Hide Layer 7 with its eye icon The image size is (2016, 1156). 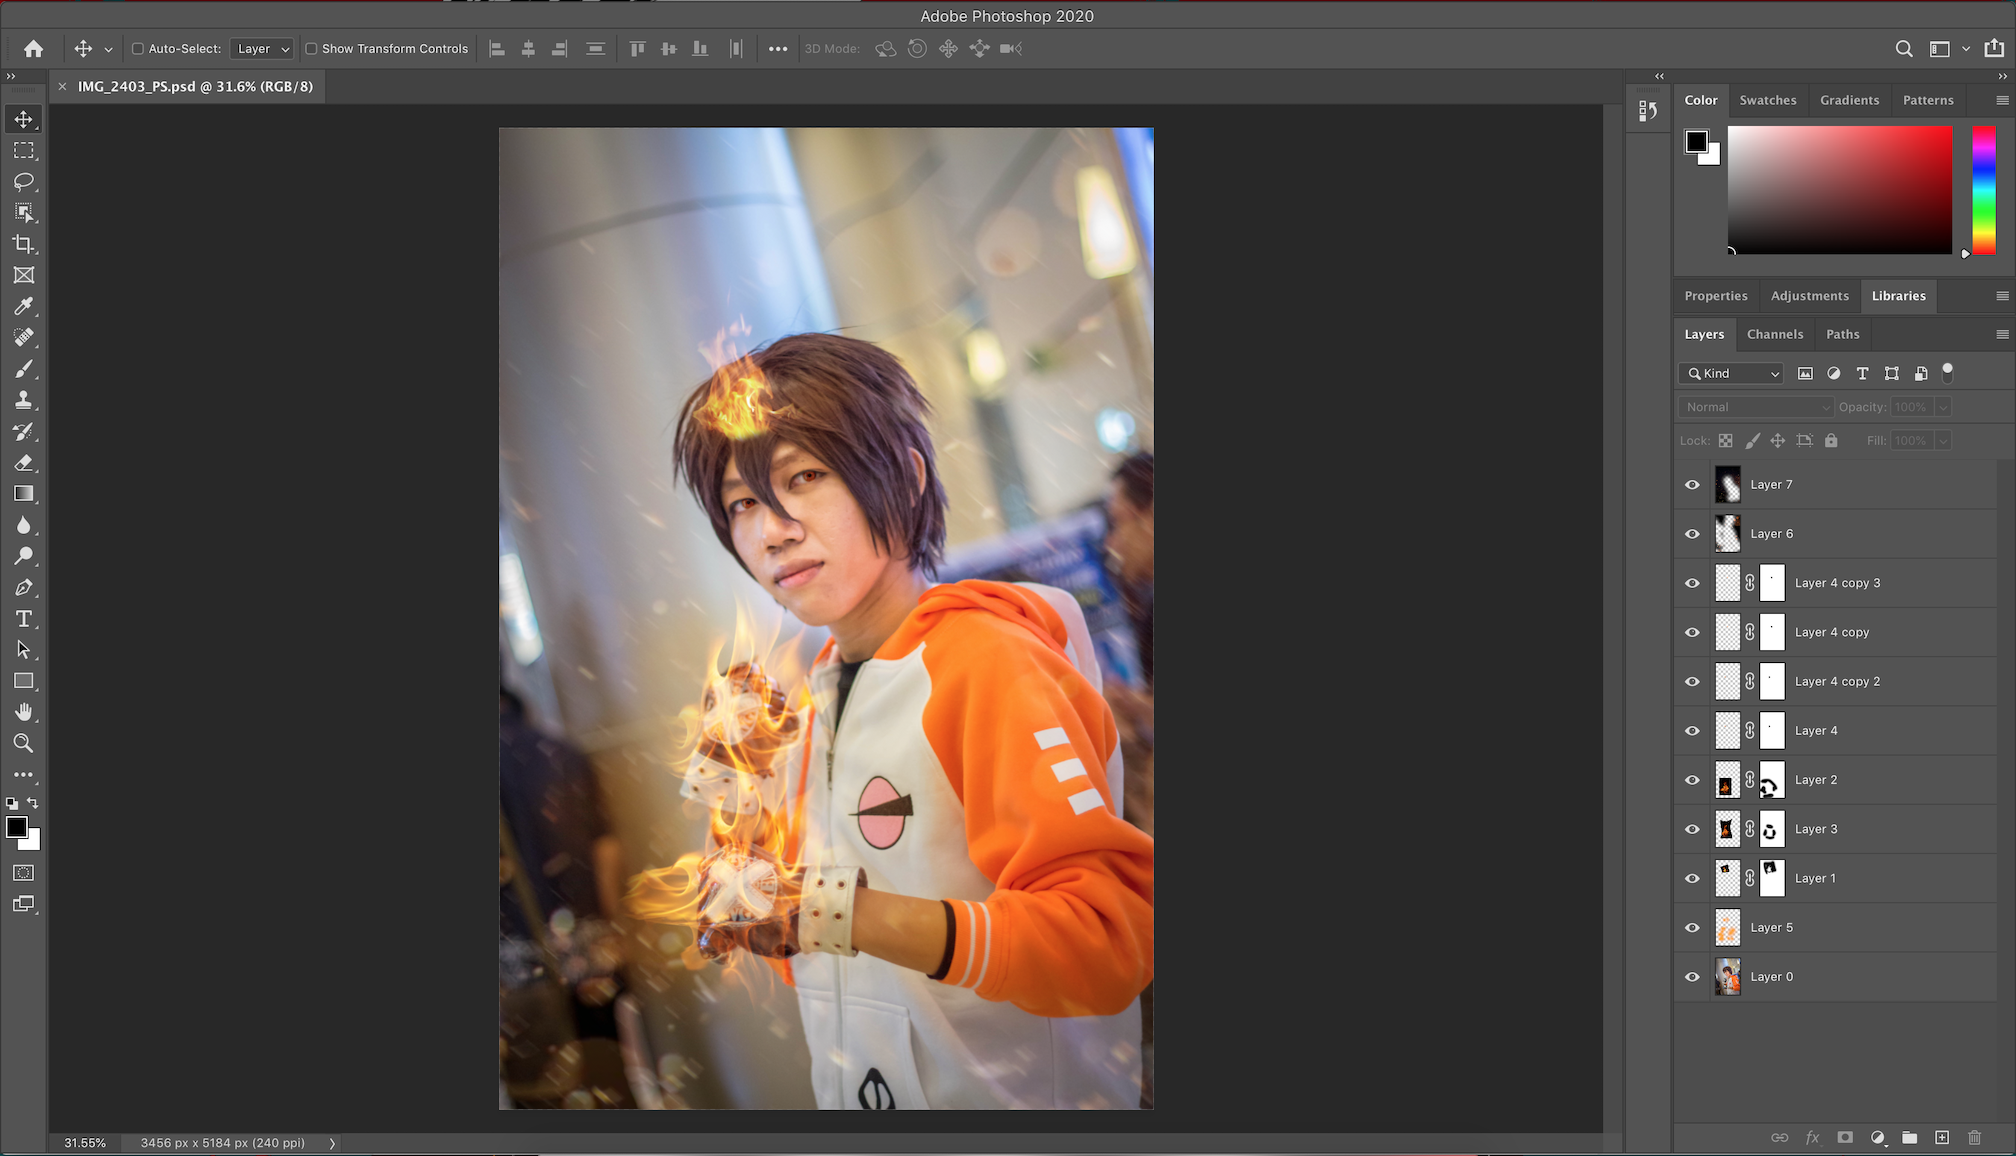pos(1692,485)
